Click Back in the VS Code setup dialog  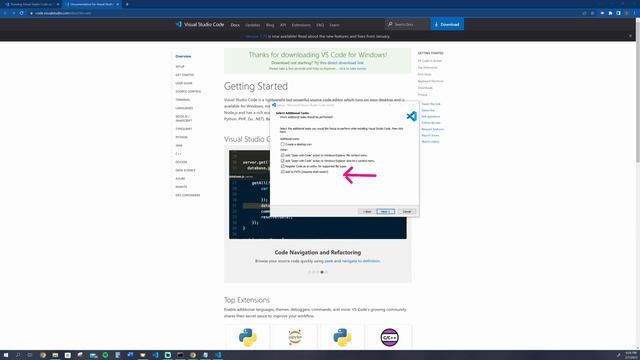[367, 211]
